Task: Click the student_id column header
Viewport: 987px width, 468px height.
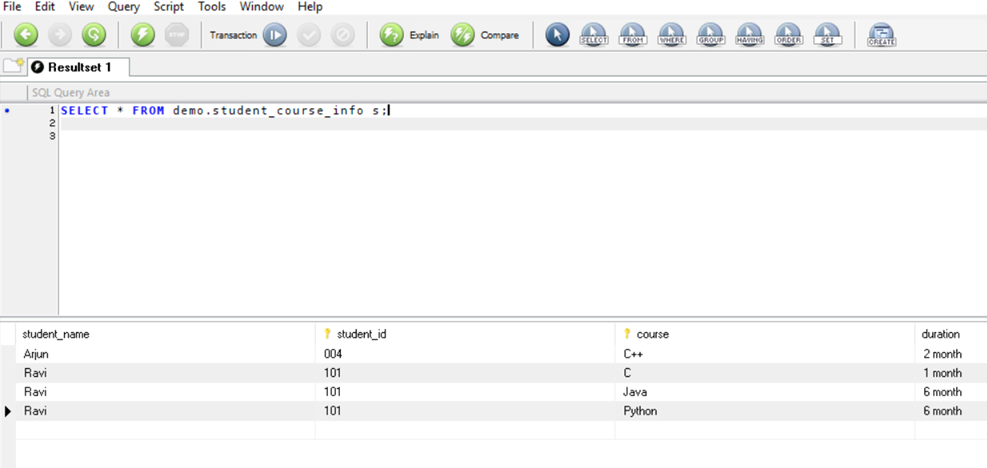Action: tap(355, 334)
